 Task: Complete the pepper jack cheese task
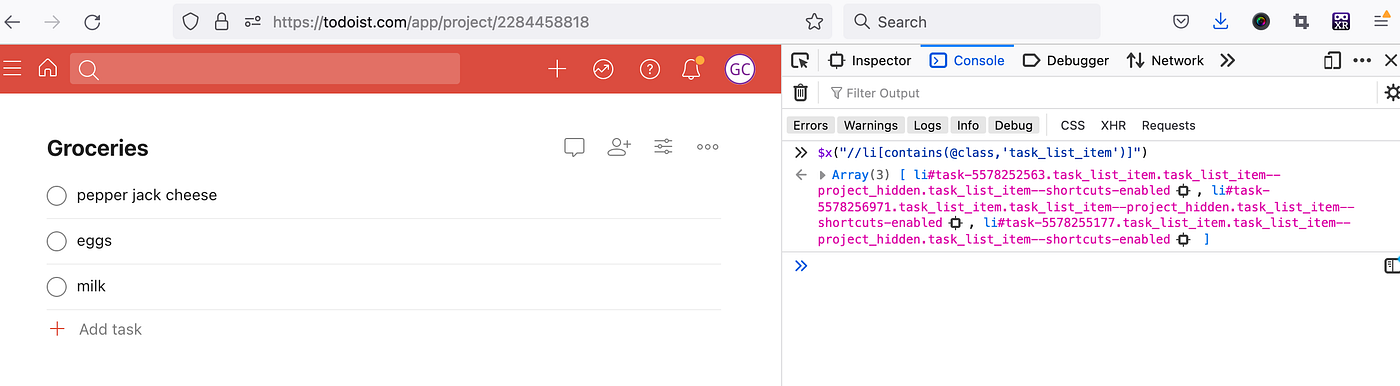(x=57, y=195)
